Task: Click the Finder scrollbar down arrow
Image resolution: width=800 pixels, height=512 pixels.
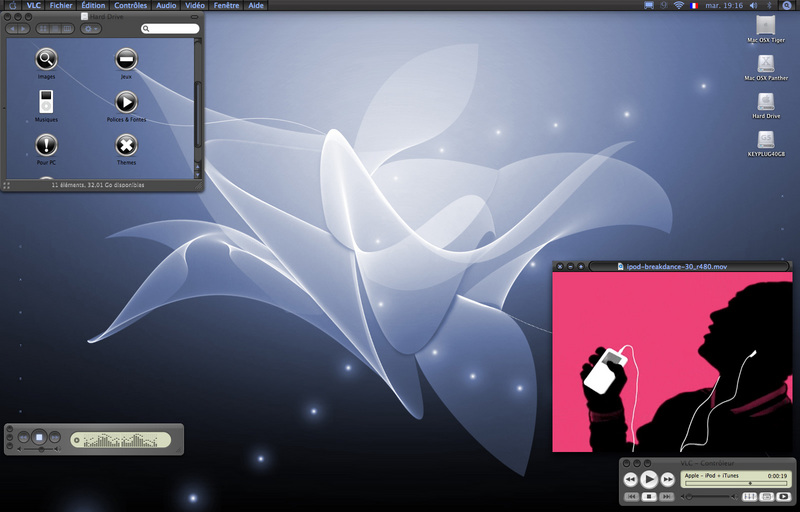Action: [x=197, y=174]
